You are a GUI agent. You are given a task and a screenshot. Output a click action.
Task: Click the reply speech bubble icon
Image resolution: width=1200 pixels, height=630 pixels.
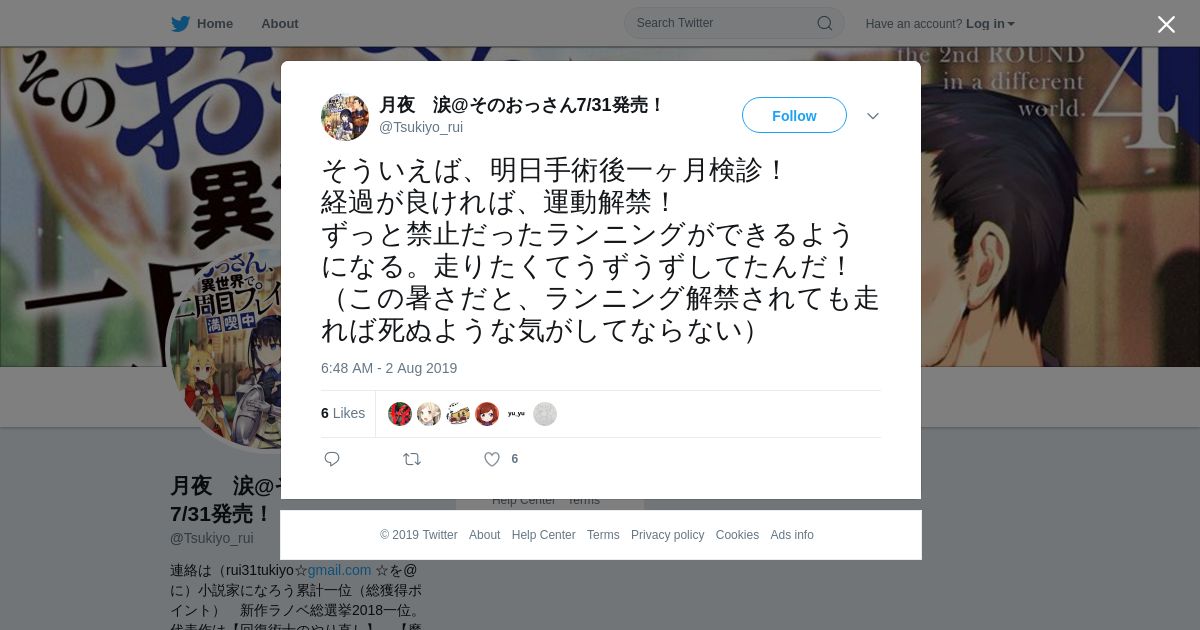click(x=332, y=459)
